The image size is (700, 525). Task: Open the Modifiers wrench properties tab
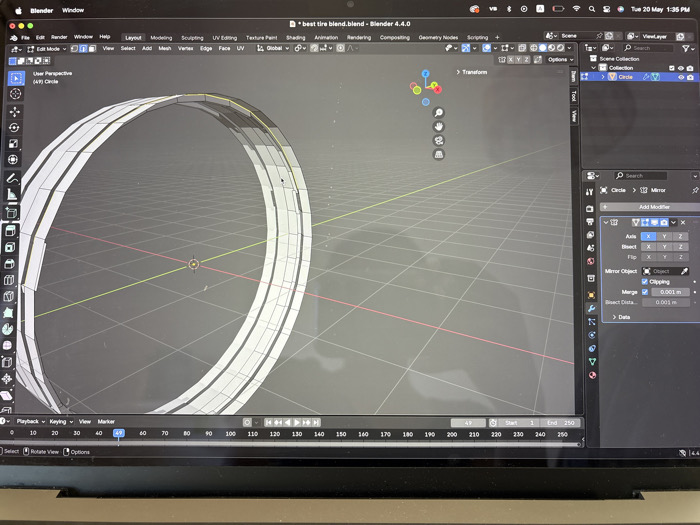pos(592,308)
